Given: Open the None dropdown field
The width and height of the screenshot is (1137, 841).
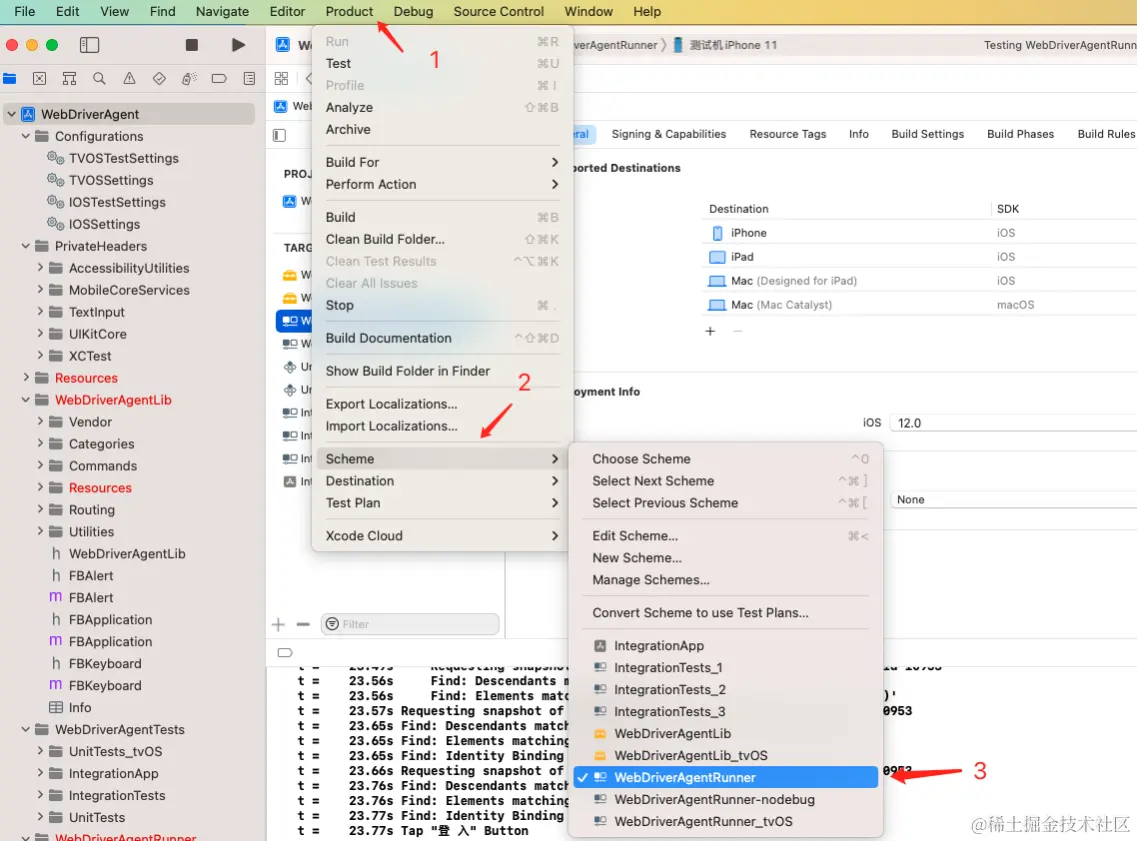Looking at the screenshot, I should point(1012,500).
